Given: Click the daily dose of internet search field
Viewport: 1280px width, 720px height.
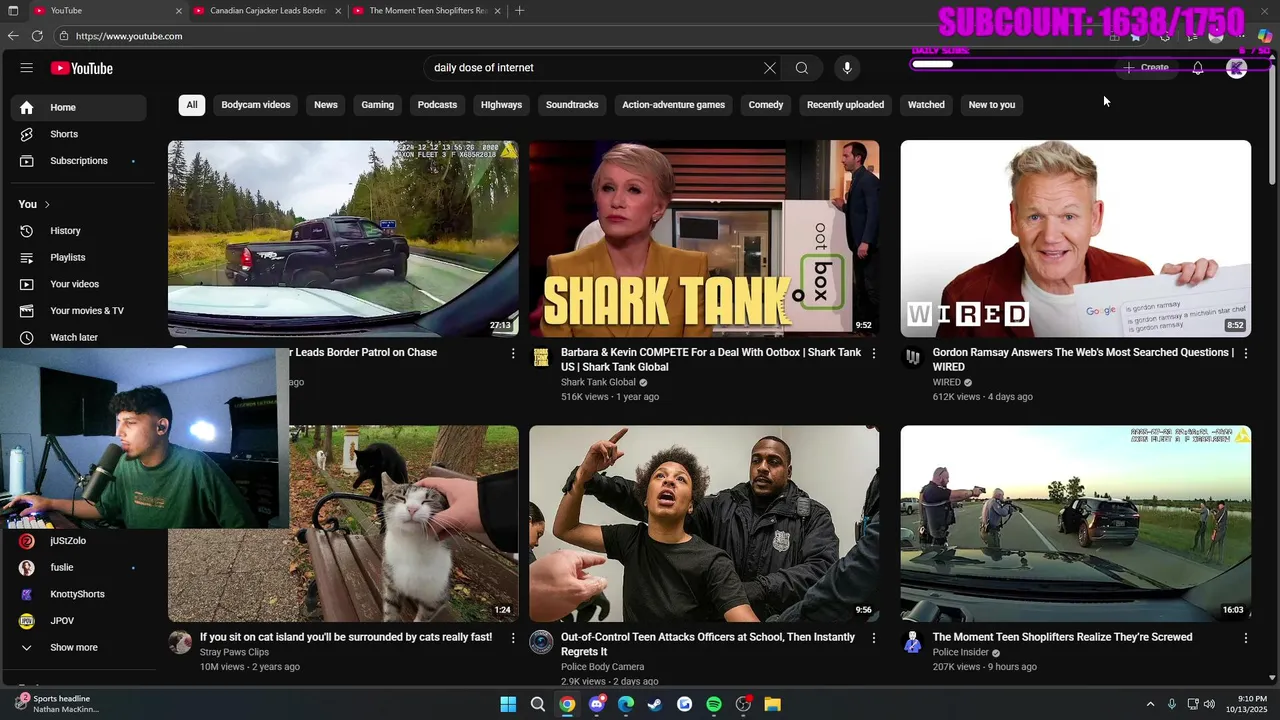Looking at the screenshot, I should 590,68.
